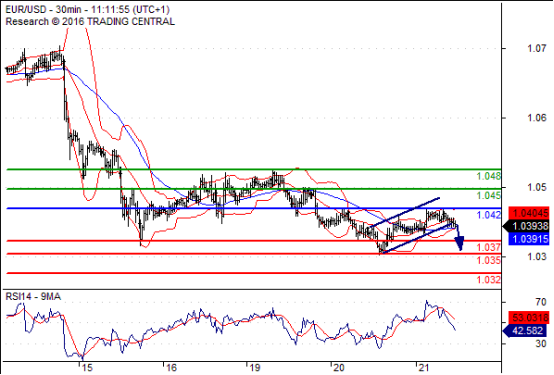Click the black 1.03938 current price tag
Image resolution: width=554 pixels, height=375 pixels.
point(526,226)
